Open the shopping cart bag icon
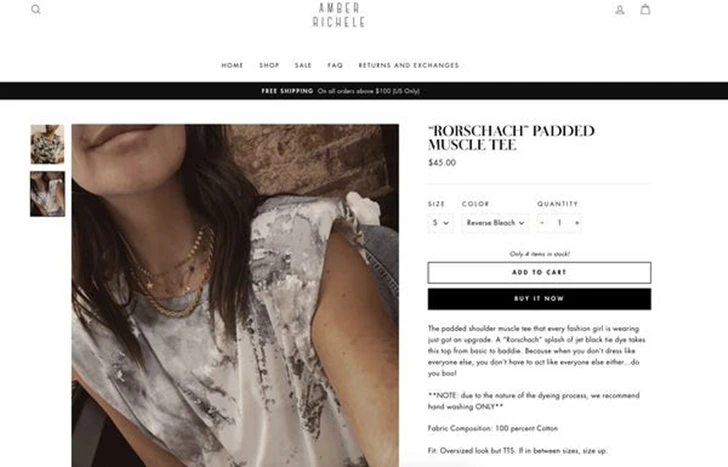This screenshot has height=467, width=728. (x=645, y=9)
